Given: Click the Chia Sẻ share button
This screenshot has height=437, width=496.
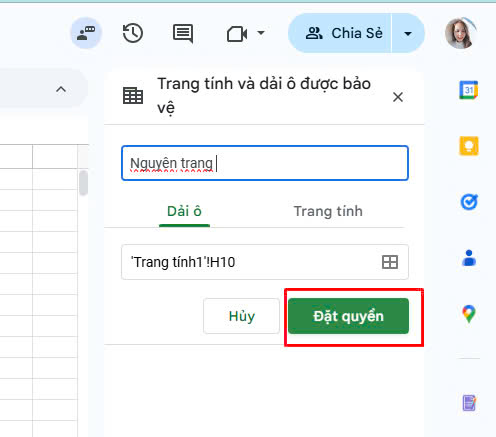Looking at the screenshot, I should [x=340, y=33].
